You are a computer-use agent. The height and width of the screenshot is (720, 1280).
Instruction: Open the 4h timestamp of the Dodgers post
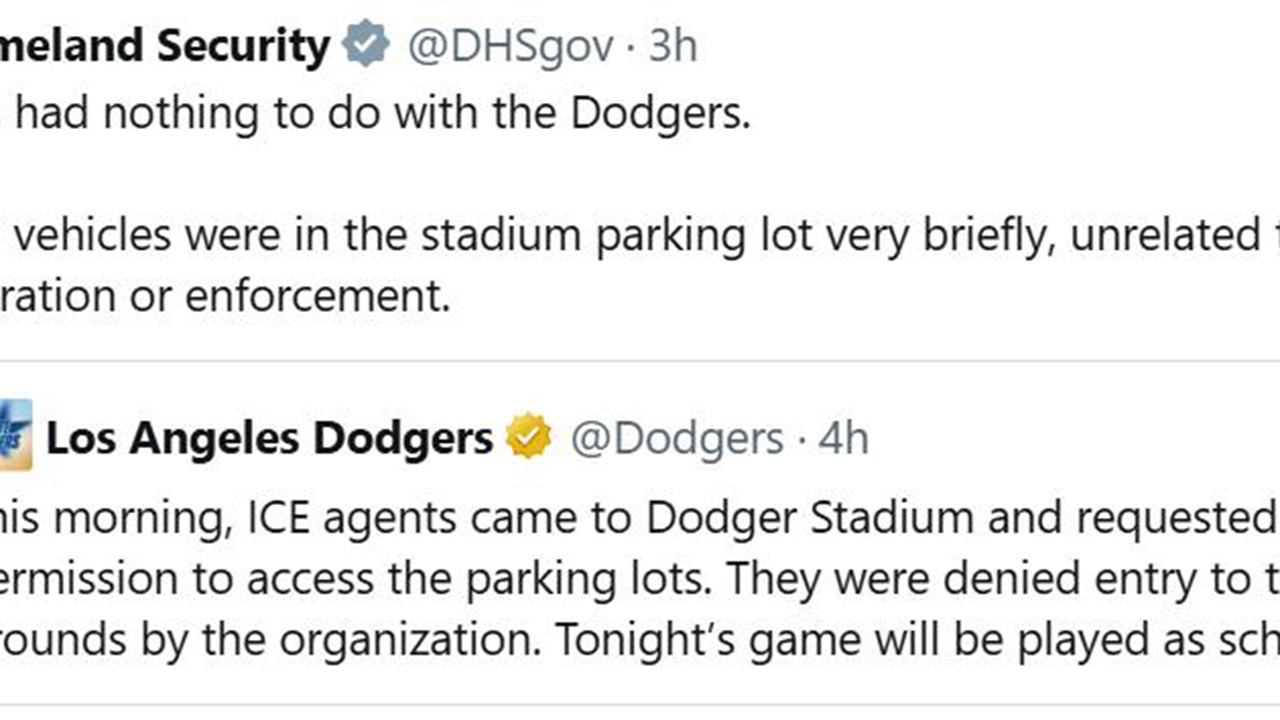(844, 439)
